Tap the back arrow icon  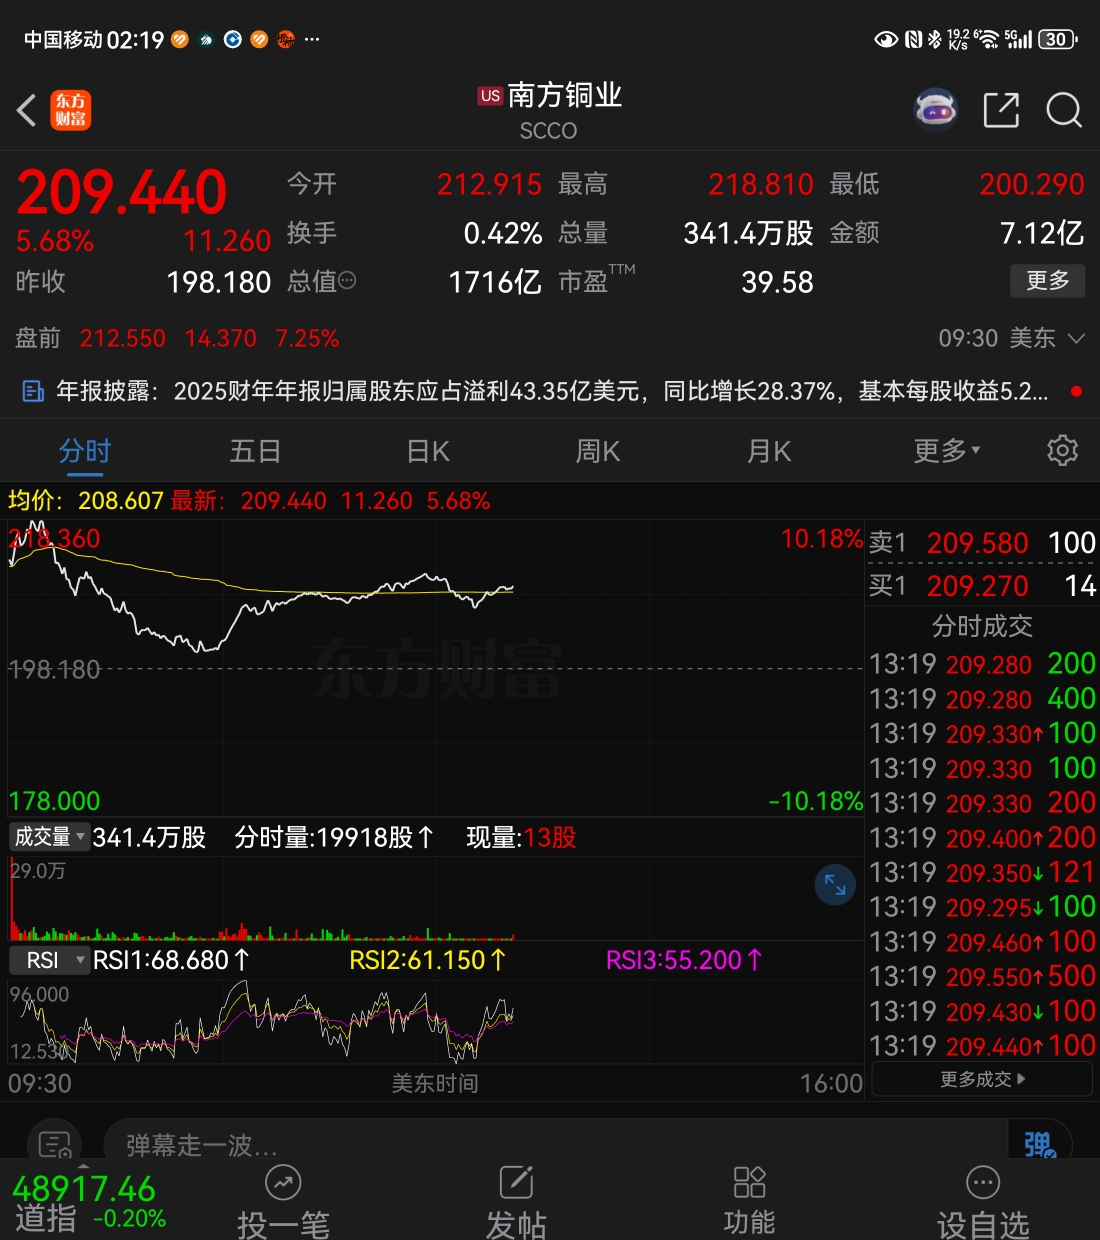[27, 110]
